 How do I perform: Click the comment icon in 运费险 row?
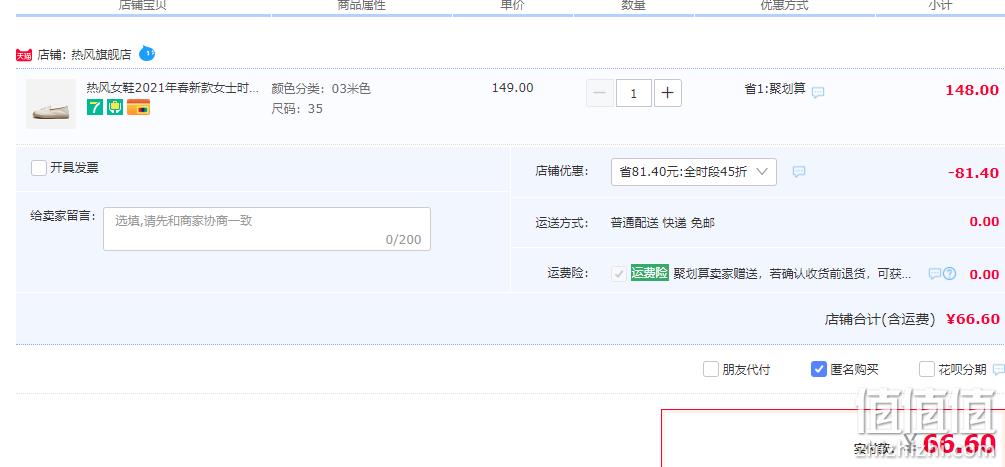click(x=934, y=274)
